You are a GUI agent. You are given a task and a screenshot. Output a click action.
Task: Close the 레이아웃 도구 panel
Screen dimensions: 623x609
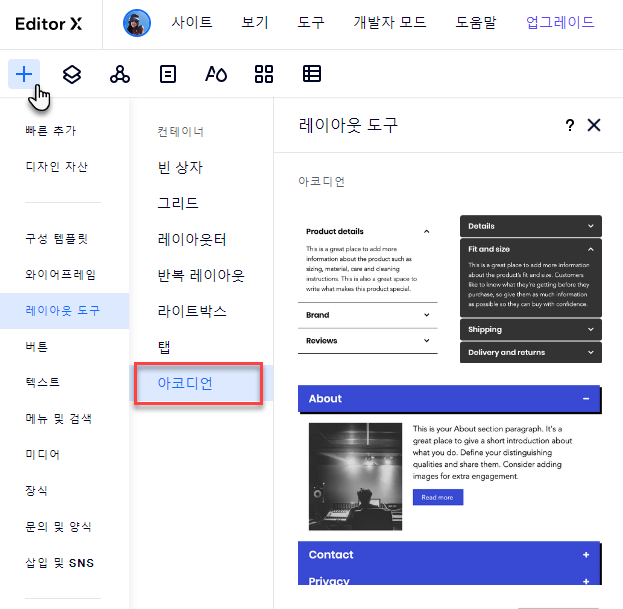tap(594, 125)
